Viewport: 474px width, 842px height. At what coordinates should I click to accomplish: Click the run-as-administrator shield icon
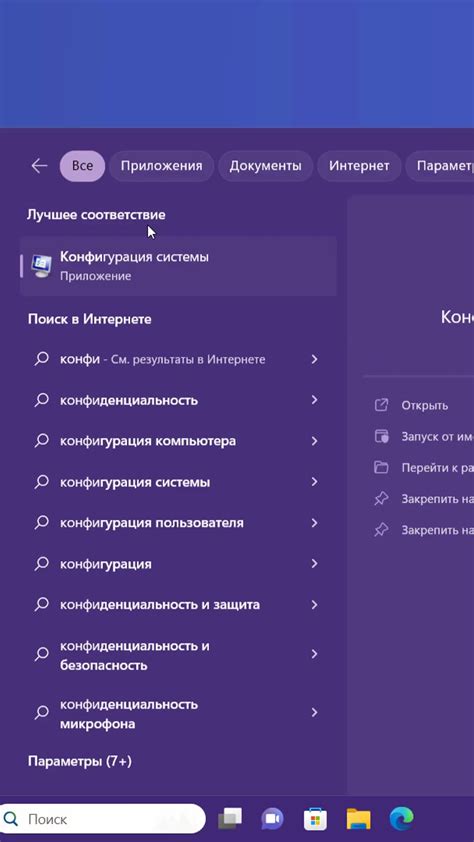381,436
